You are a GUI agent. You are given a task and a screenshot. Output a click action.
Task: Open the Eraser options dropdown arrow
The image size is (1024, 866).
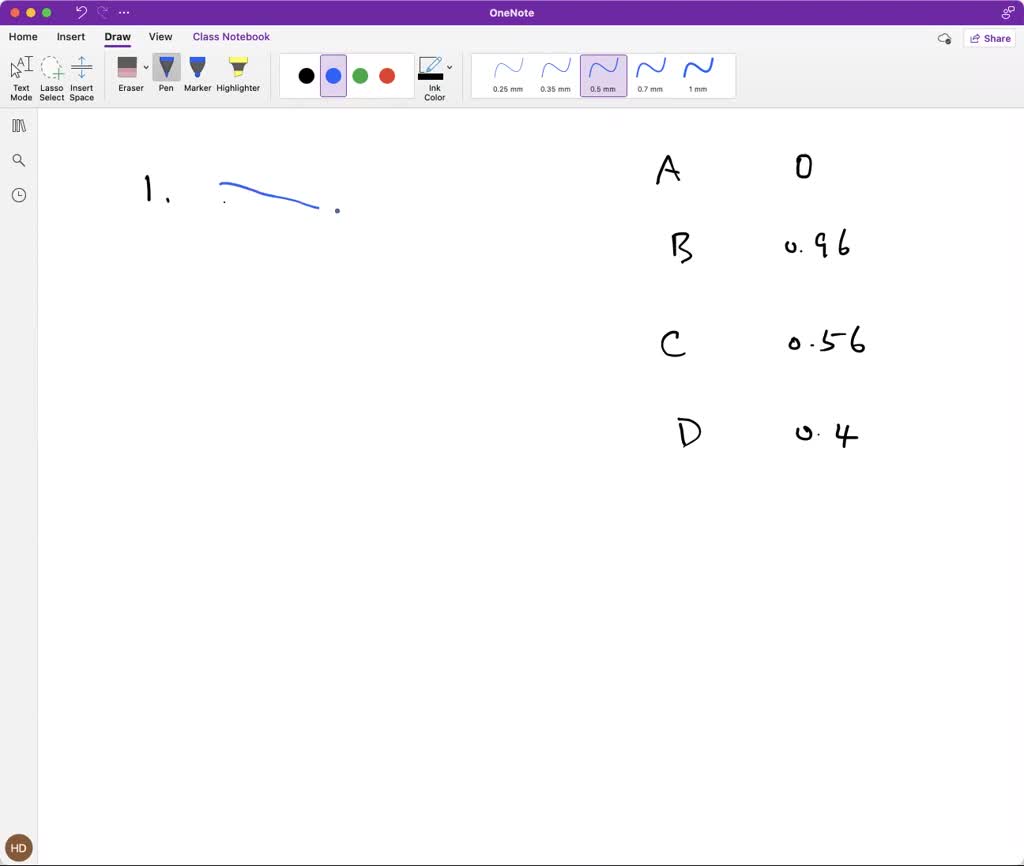(x=146, y=67)
